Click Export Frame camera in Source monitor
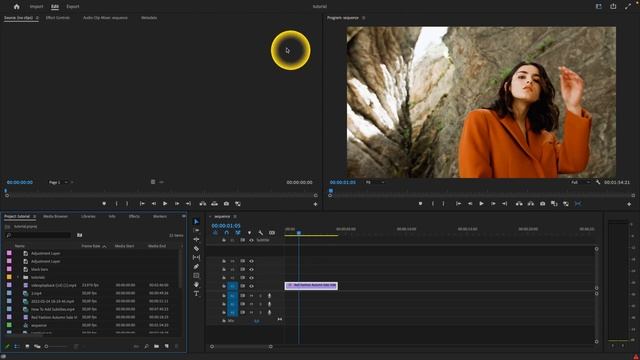 [x=226, y=203]
